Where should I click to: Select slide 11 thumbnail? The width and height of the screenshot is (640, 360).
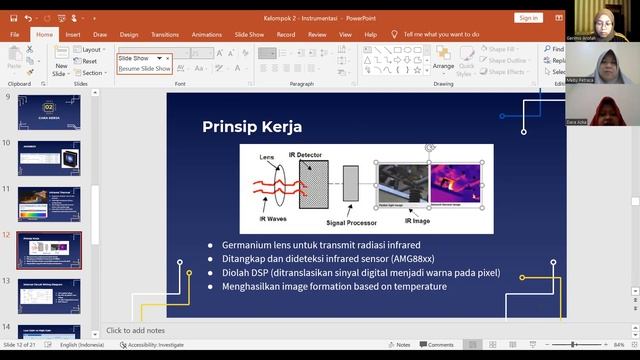click(x=49, y=204)
